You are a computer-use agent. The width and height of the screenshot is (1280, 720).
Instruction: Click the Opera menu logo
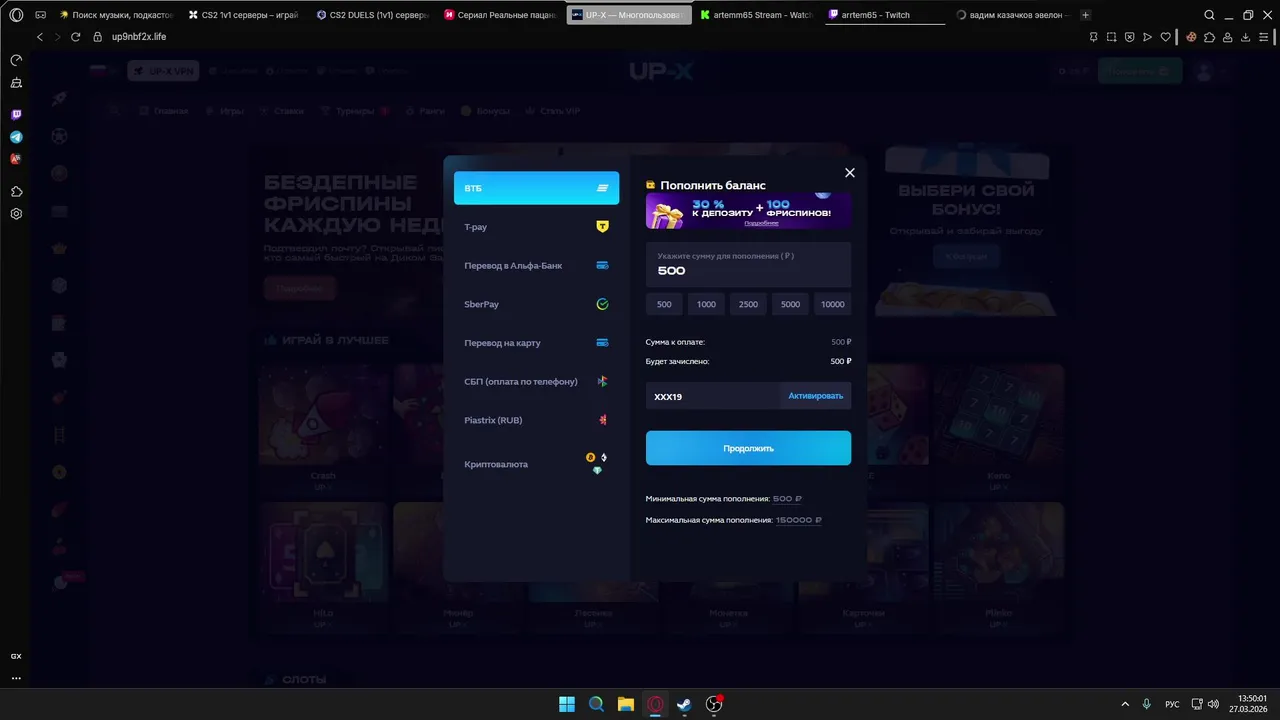coord(16,15)
